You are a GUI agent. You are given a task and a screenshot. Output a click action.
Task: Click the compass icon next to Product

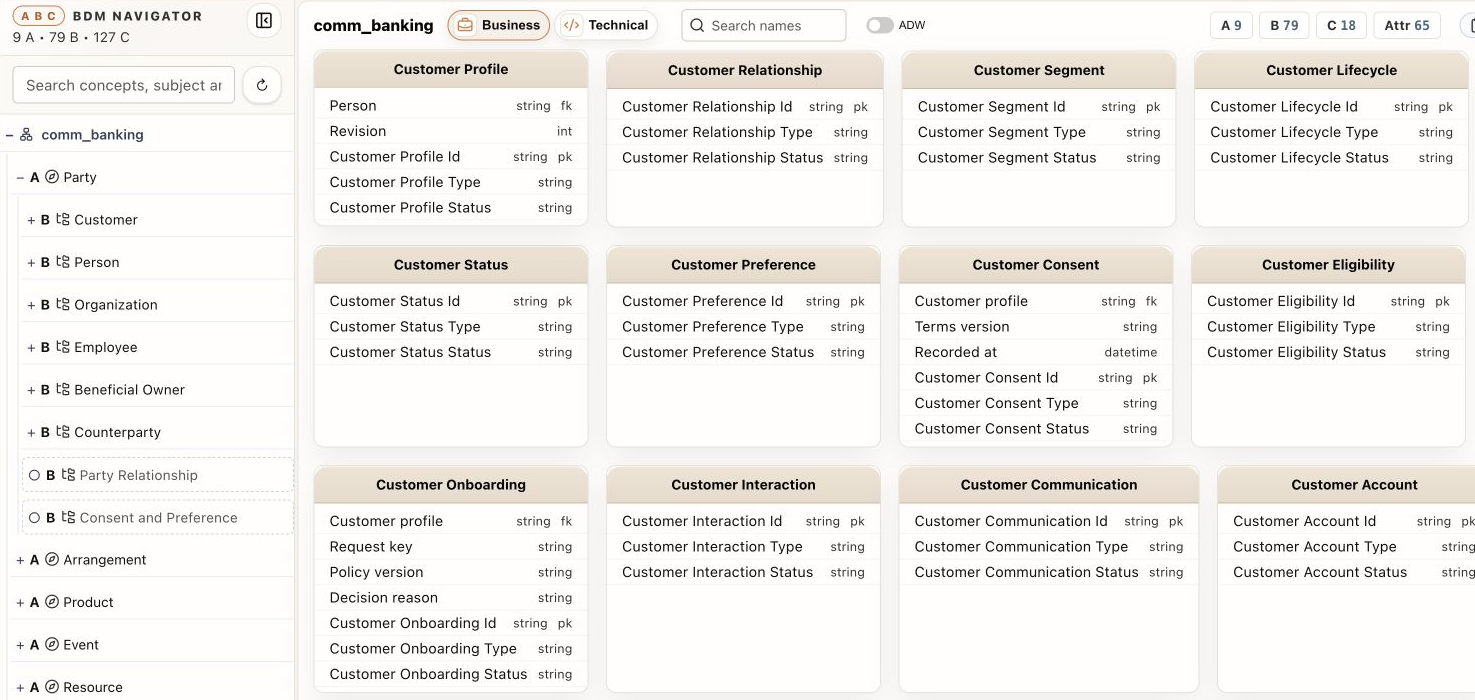tap(52, 602)
